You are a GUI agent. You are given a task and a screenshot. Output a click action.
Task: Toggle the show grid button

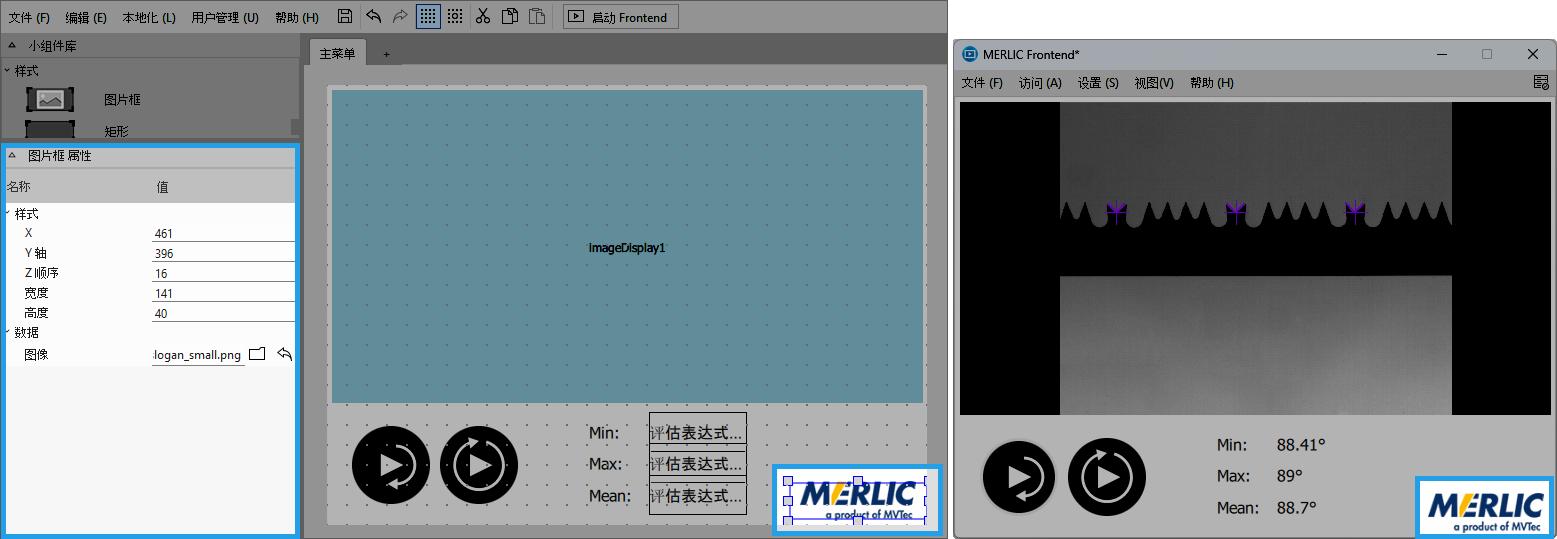[428, 16]
